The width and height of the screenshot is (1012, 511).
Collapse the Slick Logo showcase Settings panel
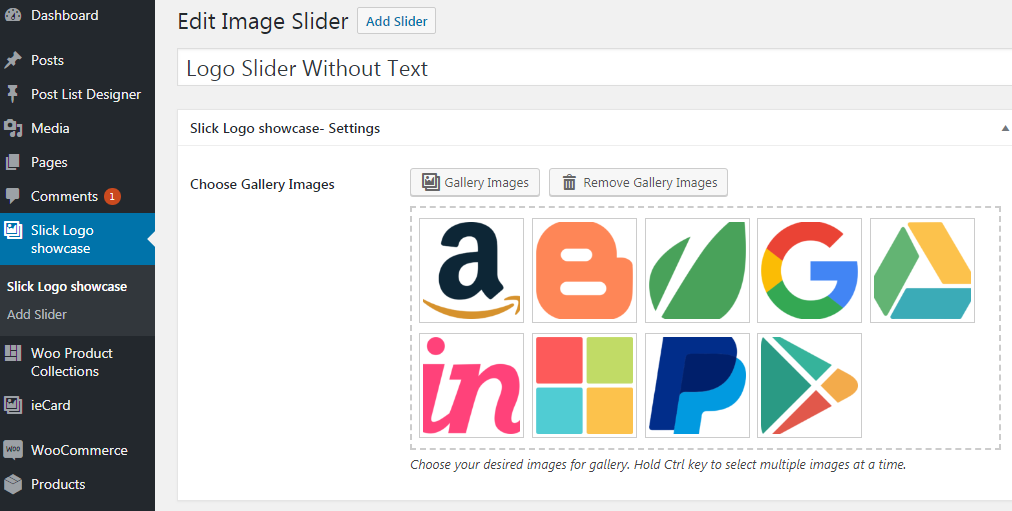(x=1003, y=128)
